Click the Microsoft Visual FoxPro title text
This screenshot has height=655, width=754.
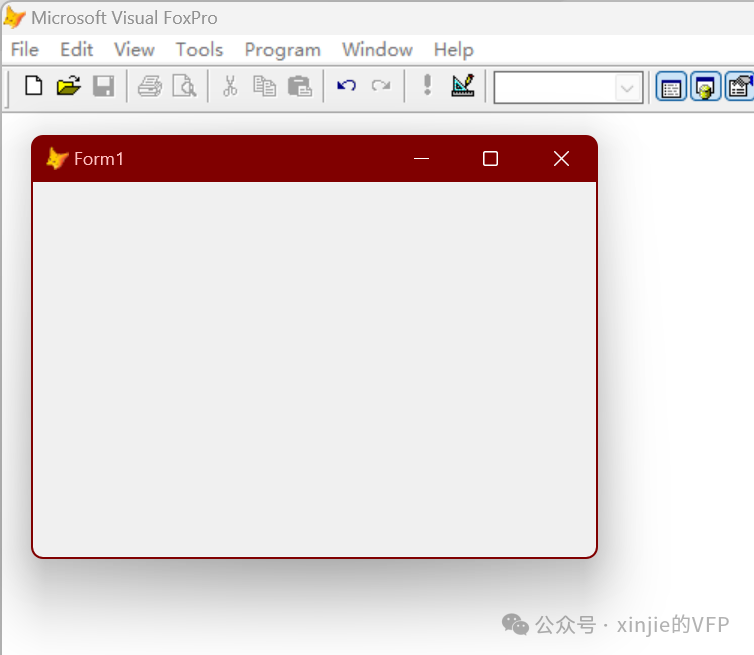coord(124,18)
